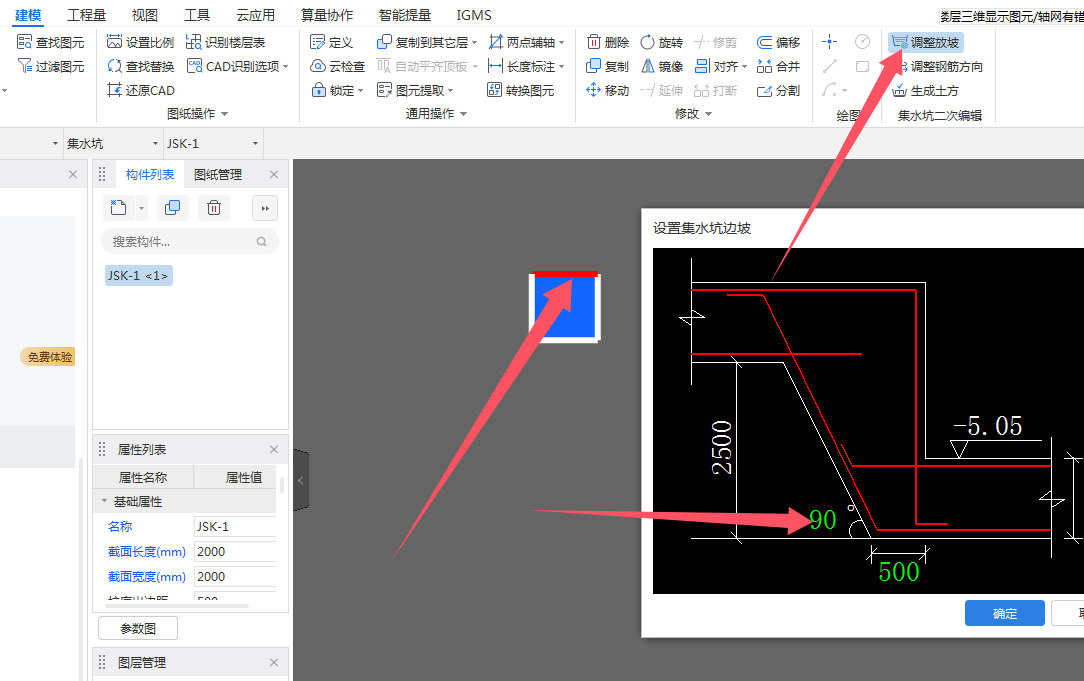Click the 查找图元 tool
The image size is (1084, 681).
50,43
